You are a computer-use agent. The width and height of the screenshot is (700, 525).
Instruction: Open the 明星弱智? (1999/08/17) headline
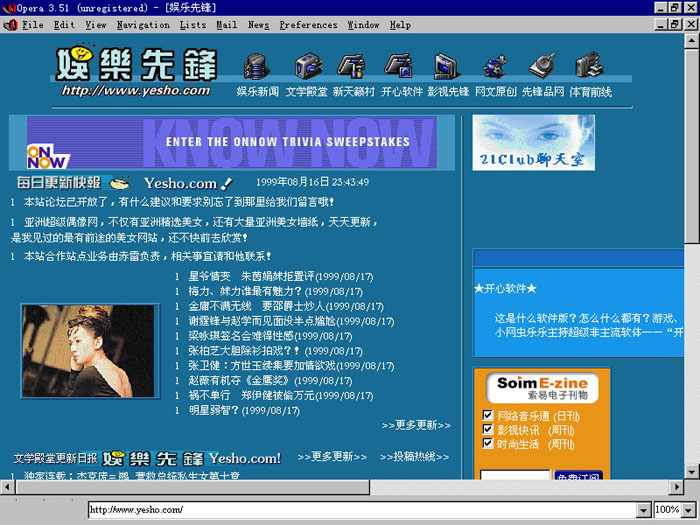pyautogui.click(x=244, y=410)
